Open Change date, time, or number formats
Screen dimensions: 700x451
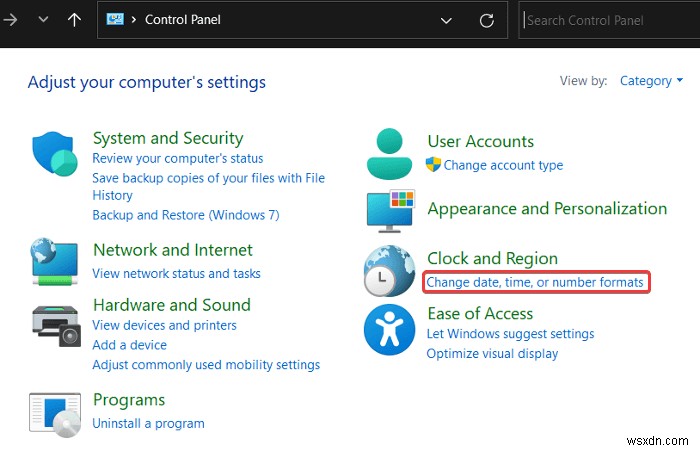tap(535, 283)
